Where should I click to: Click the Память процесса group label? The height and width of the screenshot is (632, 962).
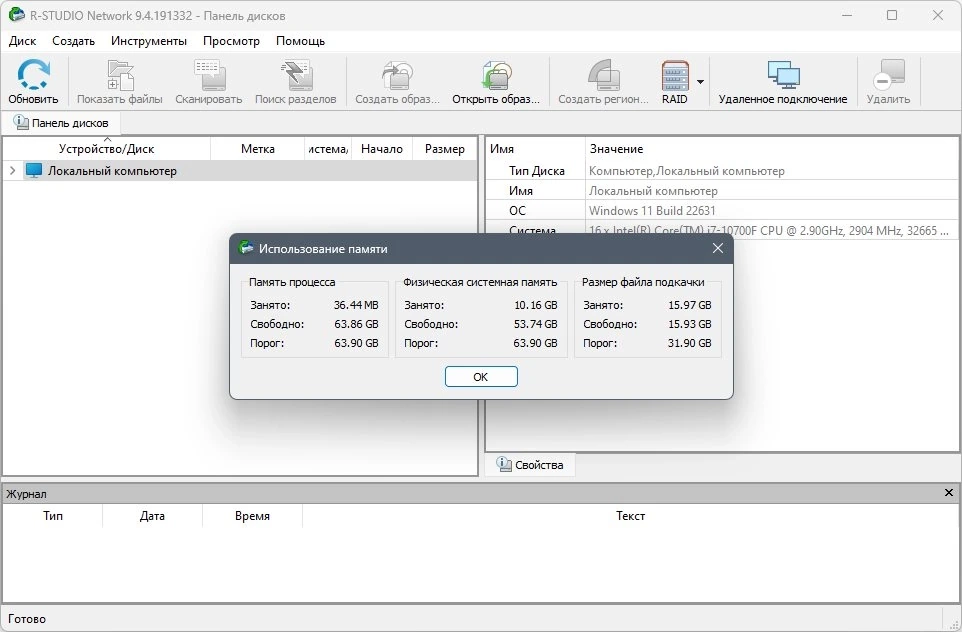pos(292,282)
